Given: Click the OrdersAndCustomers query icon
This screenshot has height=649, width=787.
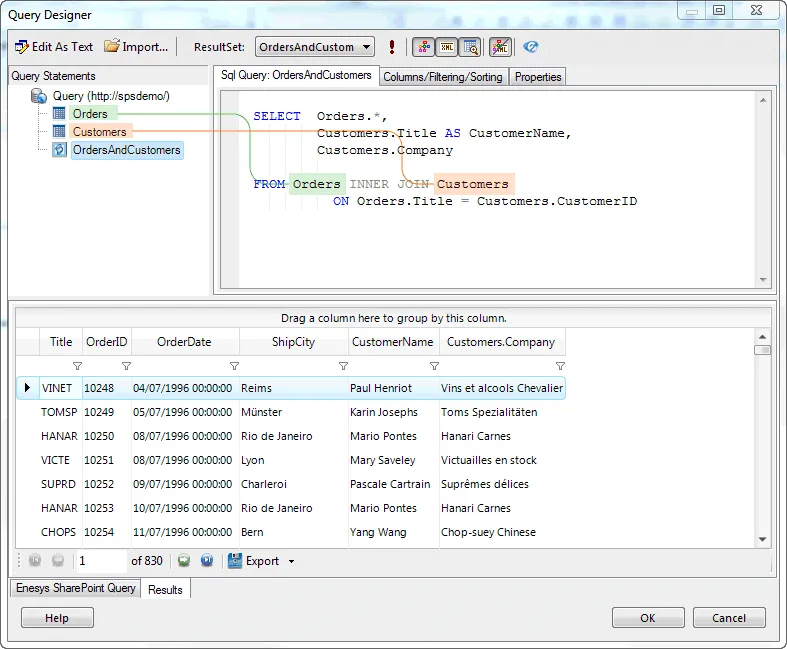Looking at the screenshot, I should tap(59, 150).
